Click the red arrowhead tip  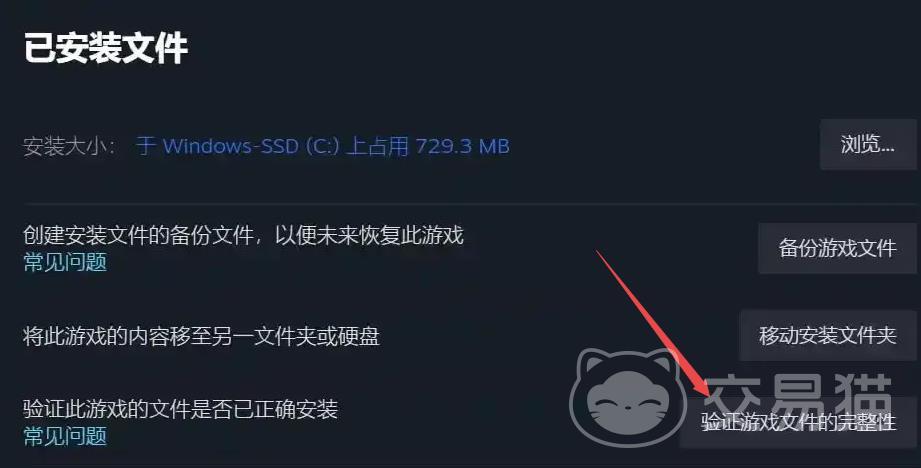[707, 394]
